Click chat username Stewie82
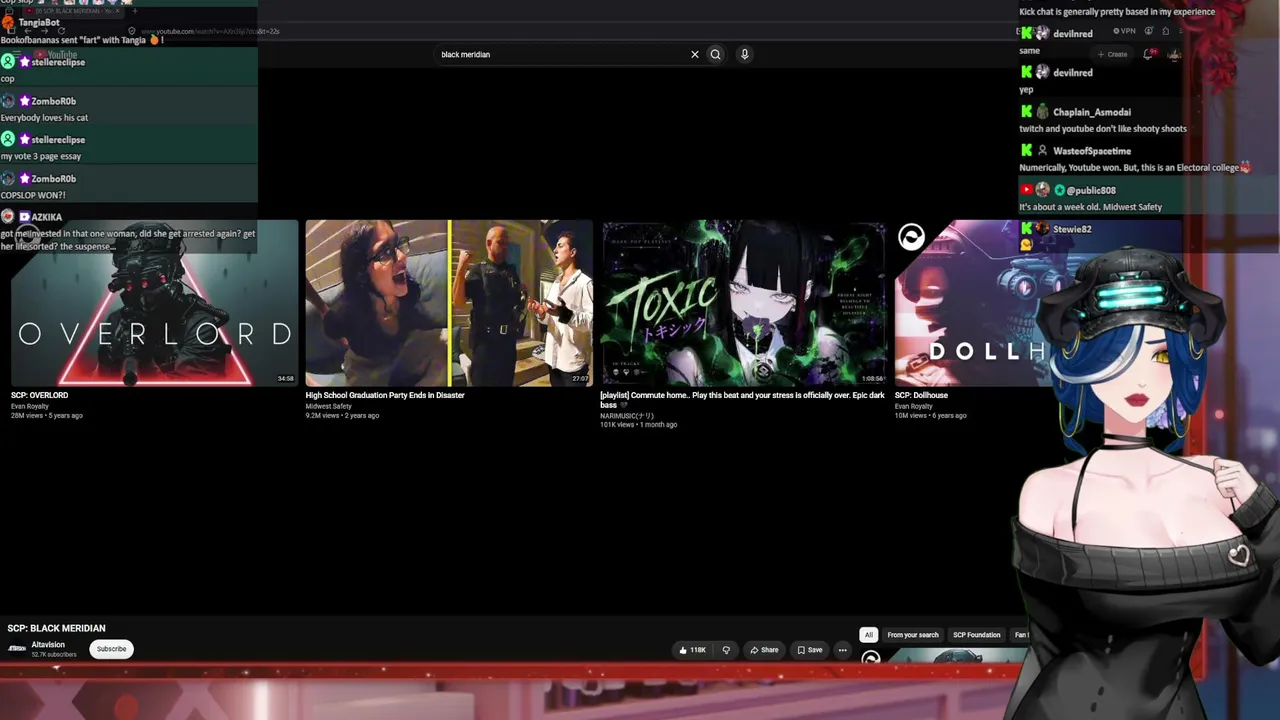This screenshot has height=720, width=1280. click(1072, 229)
